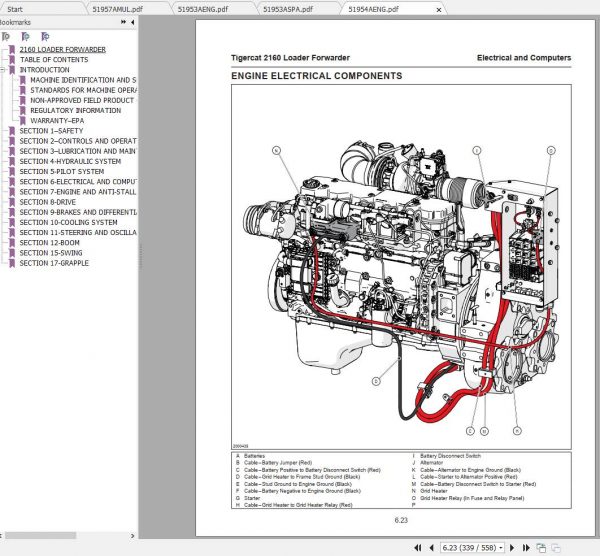Click legend entry 'Cable–Battery Jumper (Red)'

tap(278, 463)
